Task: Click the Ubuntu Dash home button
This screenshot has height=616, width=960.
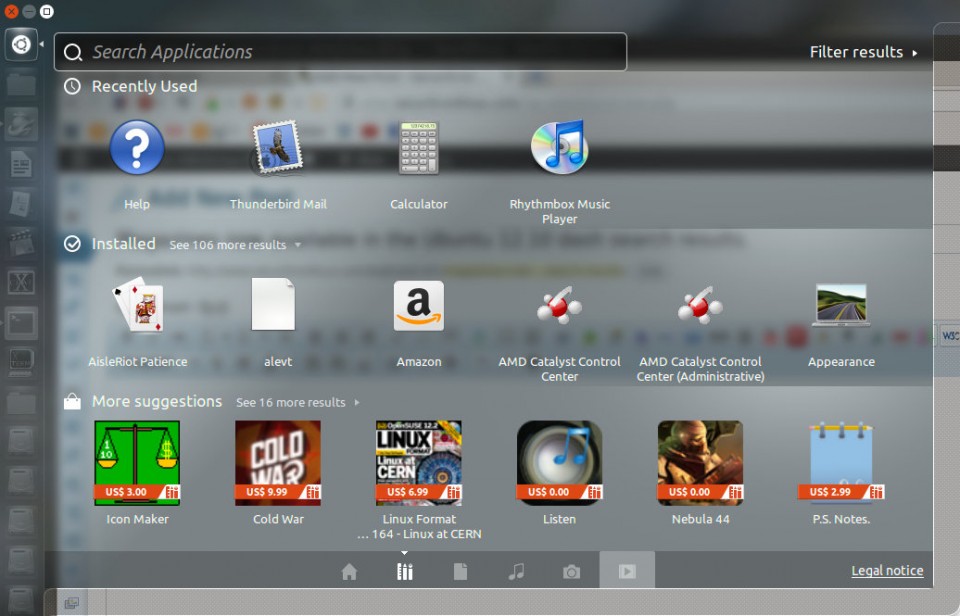Action: point(21,45)
